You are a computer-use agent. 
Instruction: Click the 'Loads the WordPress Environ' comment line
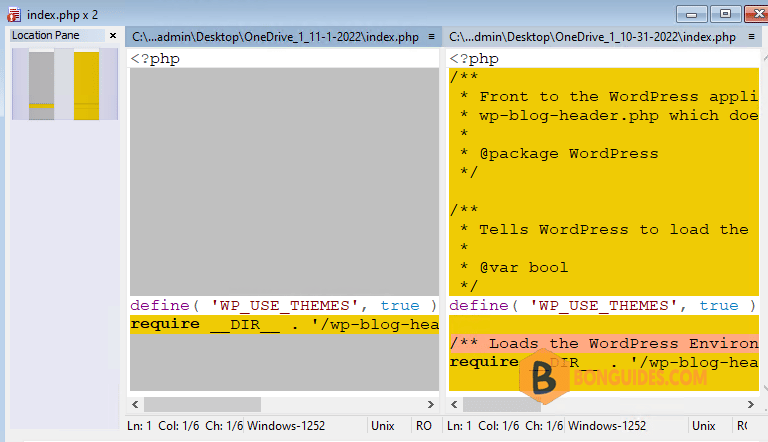(603, 344)
